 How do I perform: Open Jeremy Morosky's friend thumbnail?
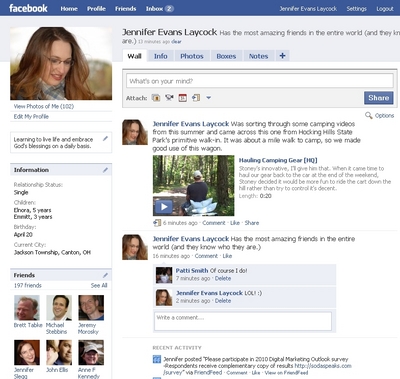(91, 308)
